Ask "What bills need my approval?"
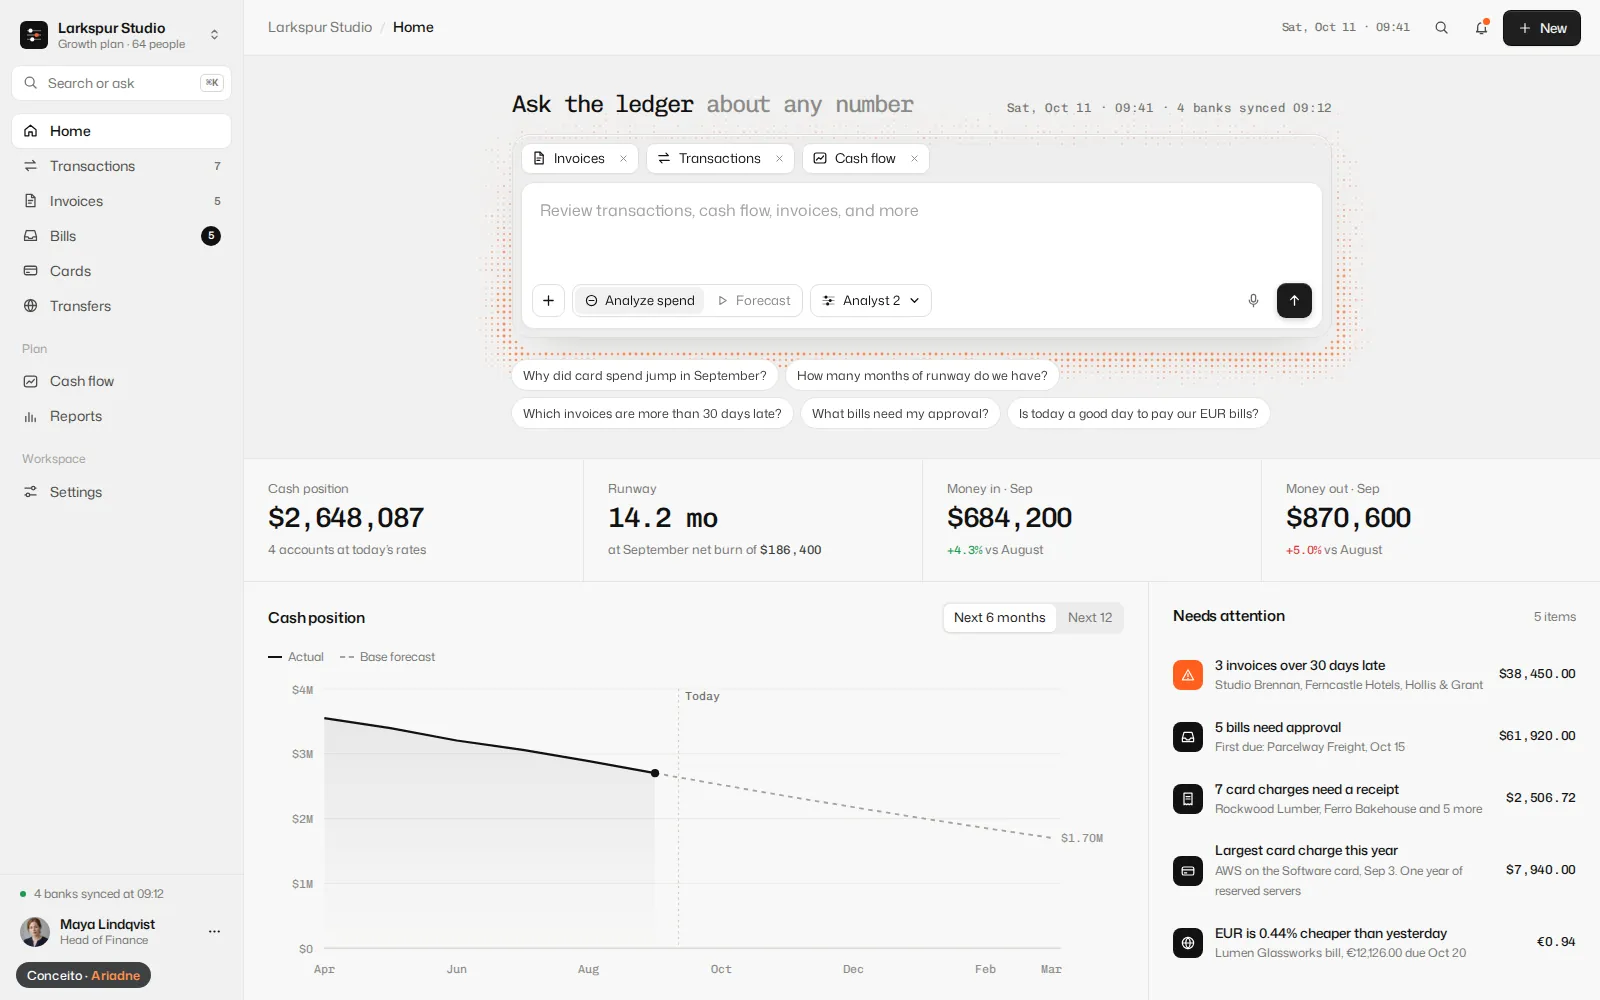 coord(900,414)
